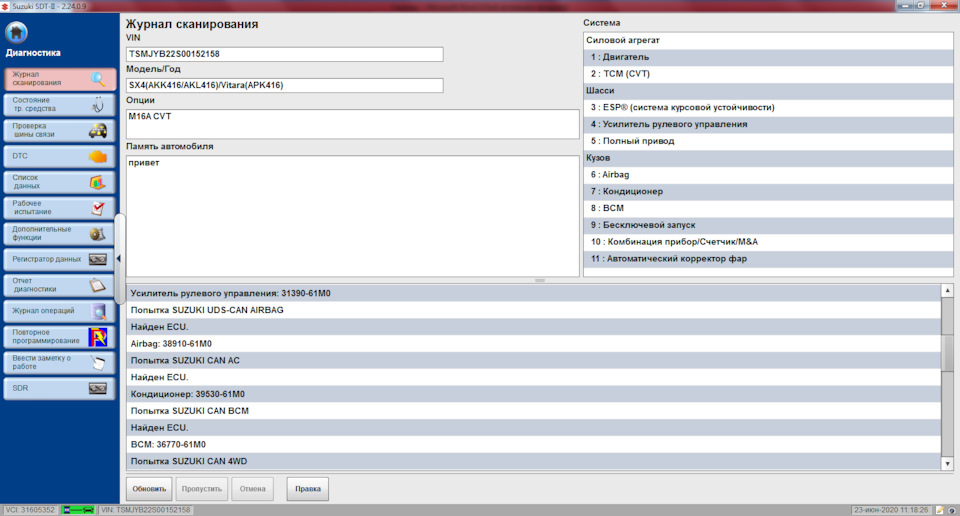
Task: Click the Правка button
Action: [x=308, y=489]
